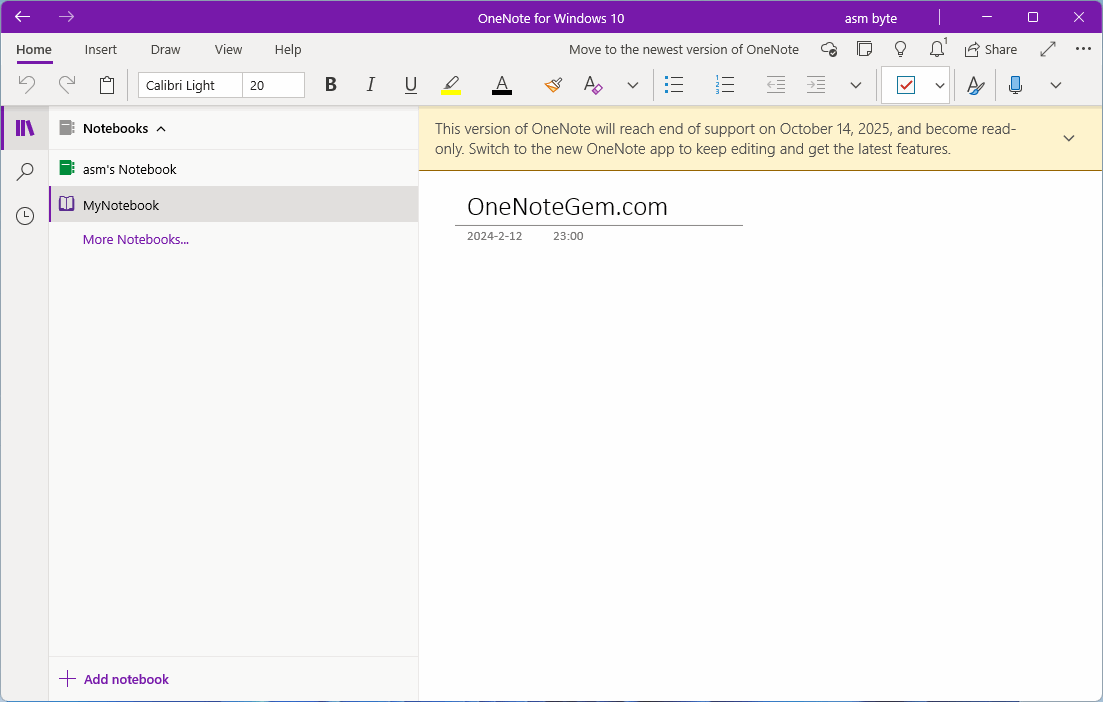
Task: Click the More Notebooks... link
Action: click(x=136, y=239)
